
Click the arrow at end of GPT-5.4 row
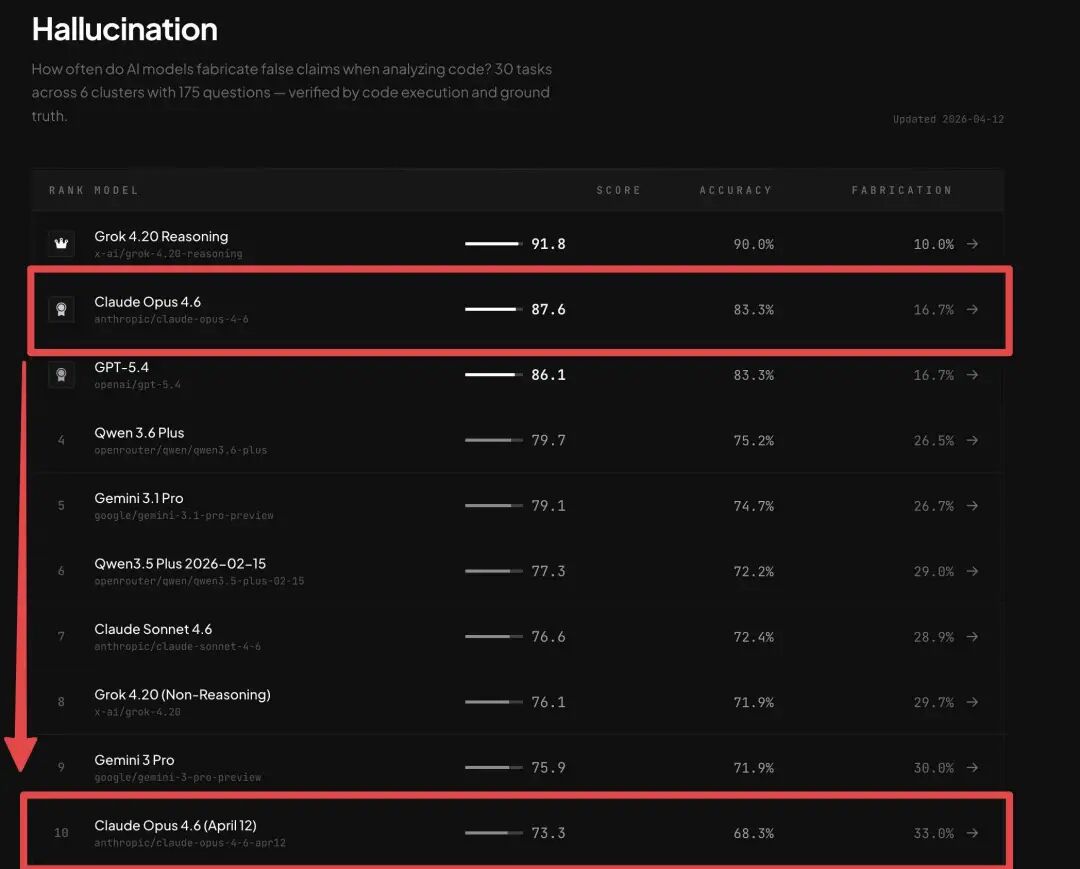pyautogui.click(x=972, y=375)
